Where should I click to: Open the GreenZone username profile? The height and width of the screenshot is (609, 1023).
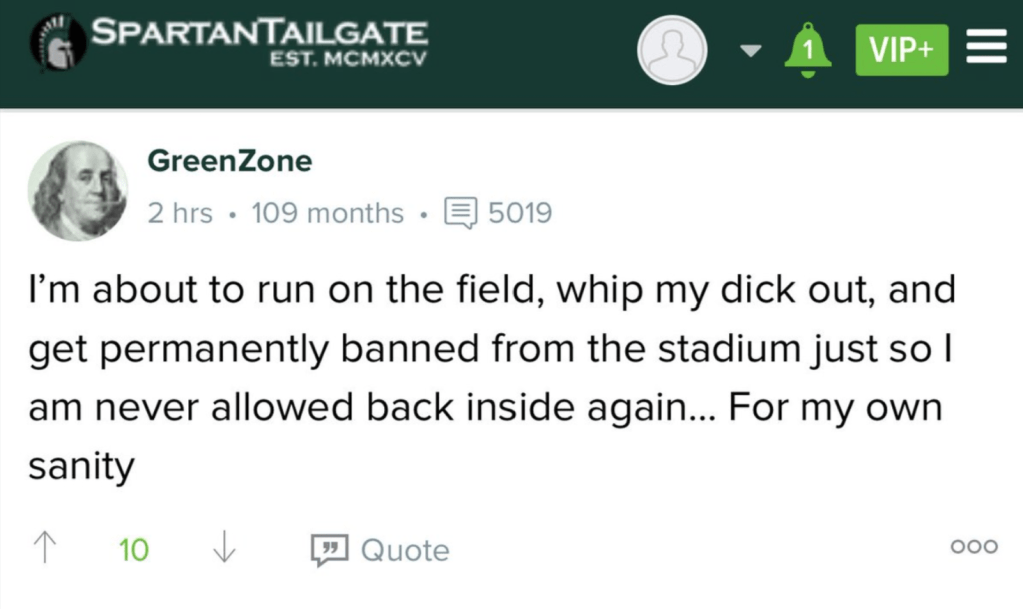(x=229, y=161)
